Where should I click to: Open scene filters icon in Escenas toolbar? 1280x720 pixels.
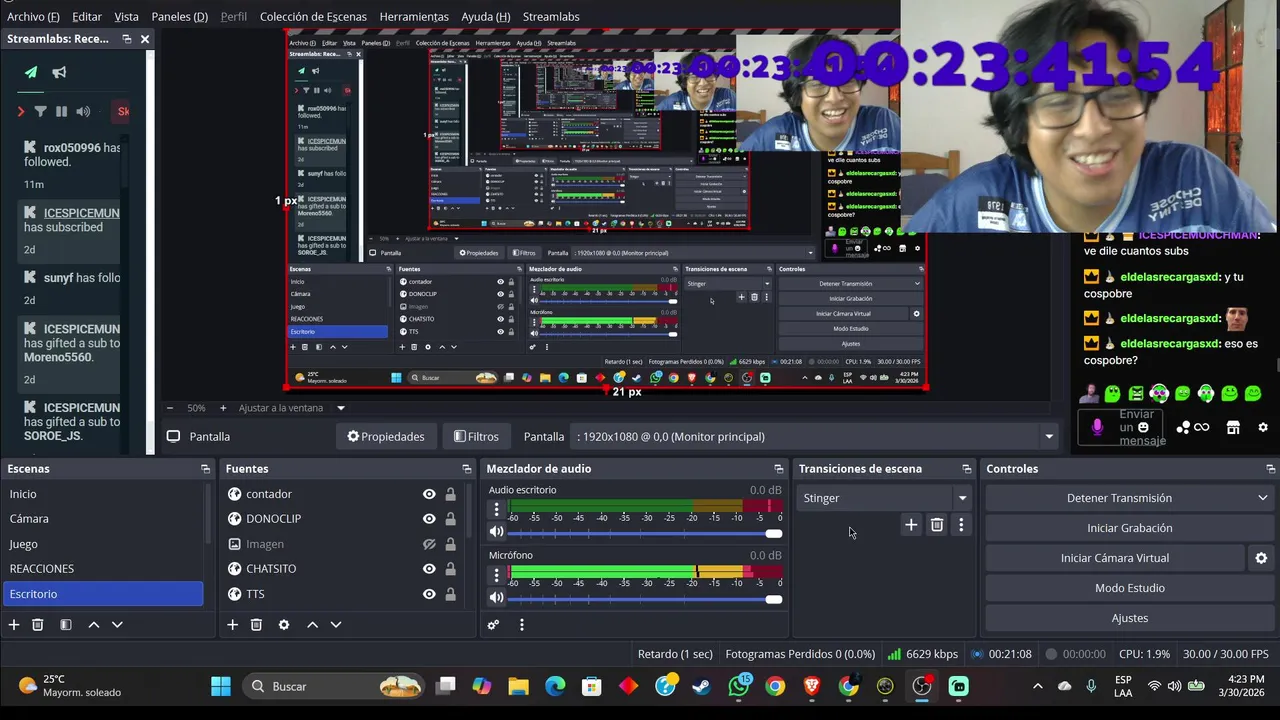66,625
